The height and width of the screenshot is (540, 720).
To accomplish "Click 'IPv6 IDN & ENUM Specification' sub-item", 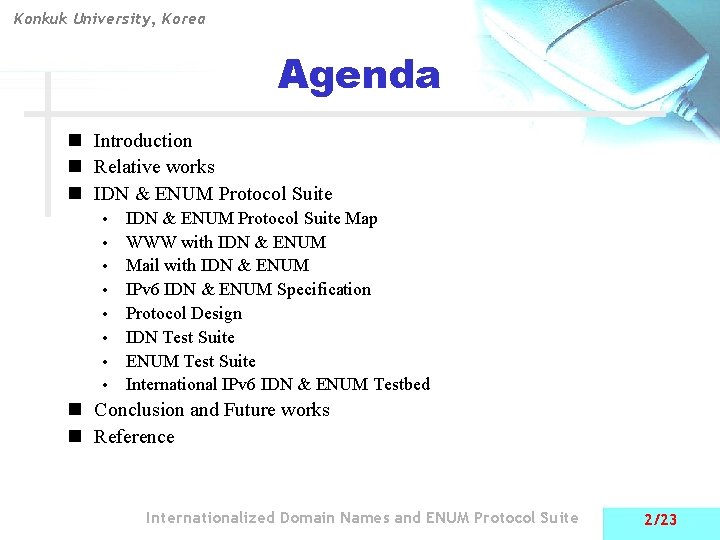I will pos(248,290).
